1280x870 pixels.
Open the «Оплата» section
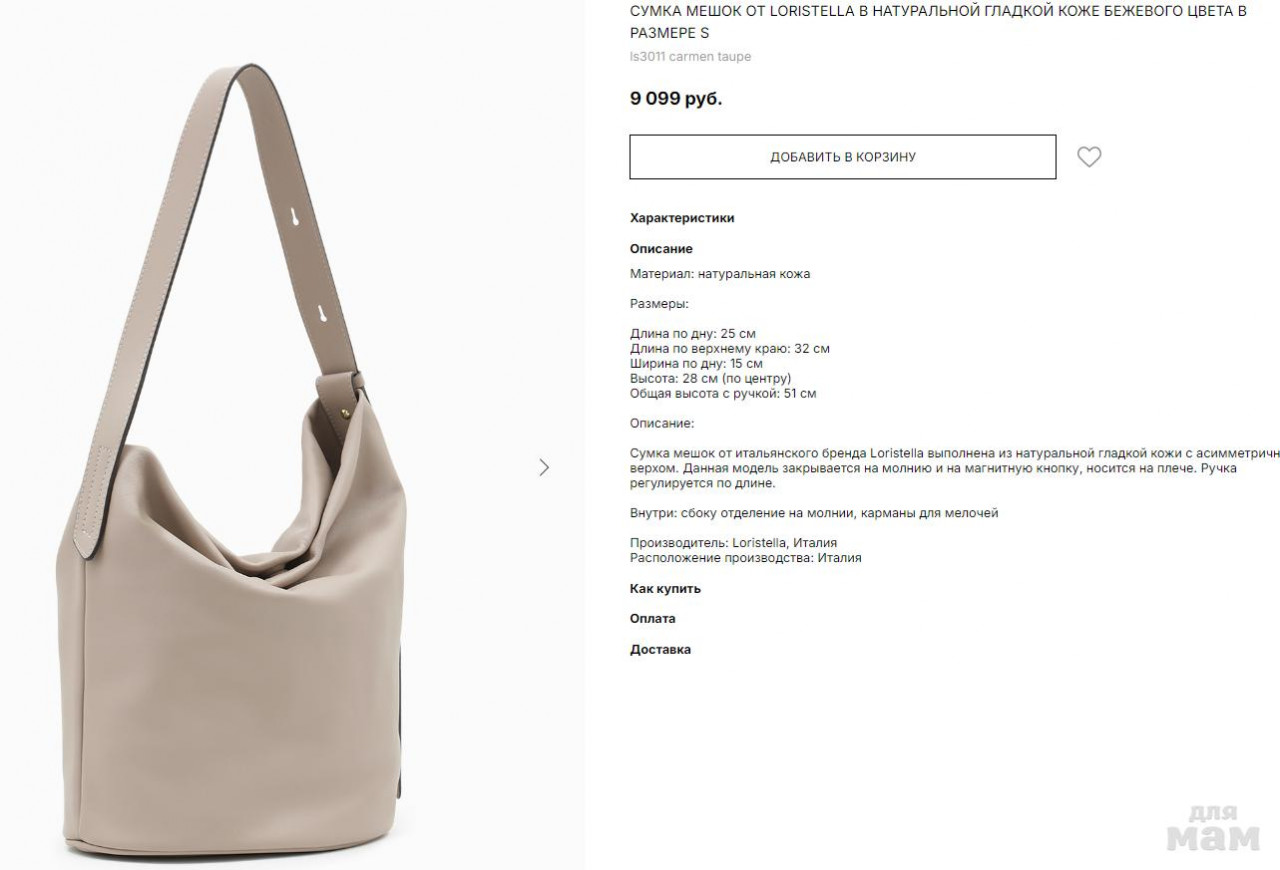click(x=652, y=619)
